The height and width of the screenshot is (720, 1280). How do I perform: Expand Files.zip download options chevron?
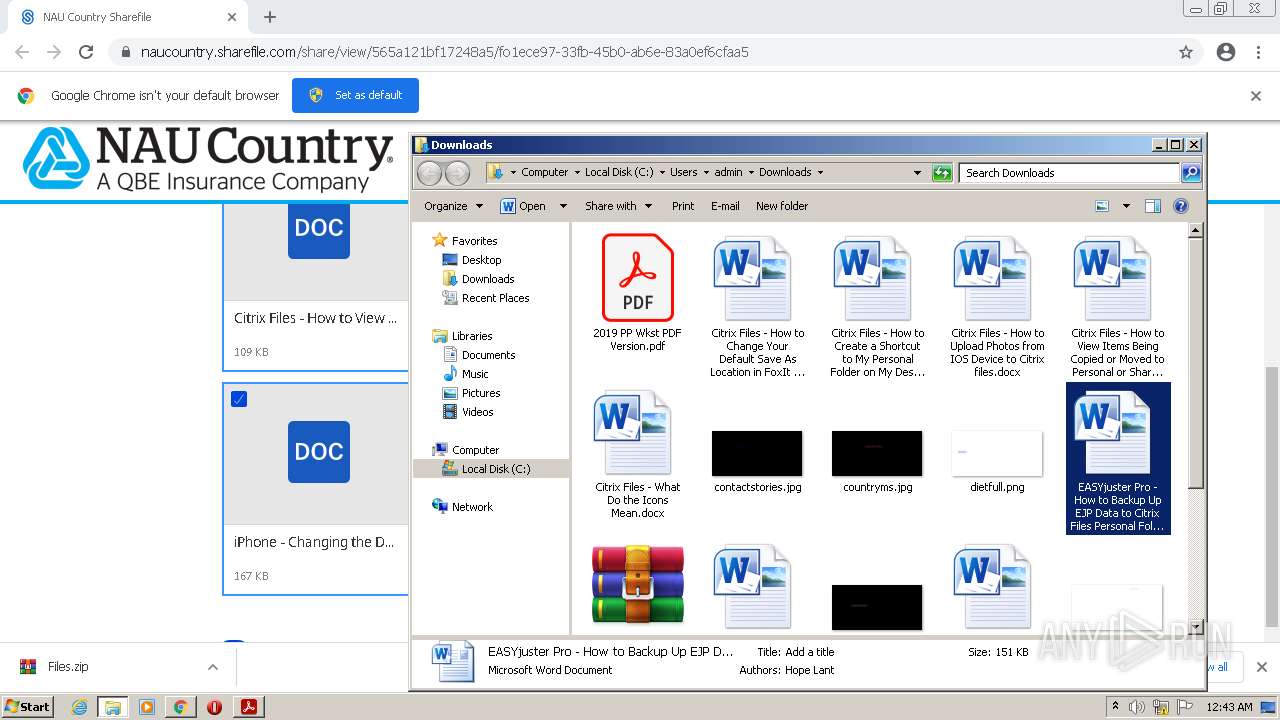click(213, 667)
